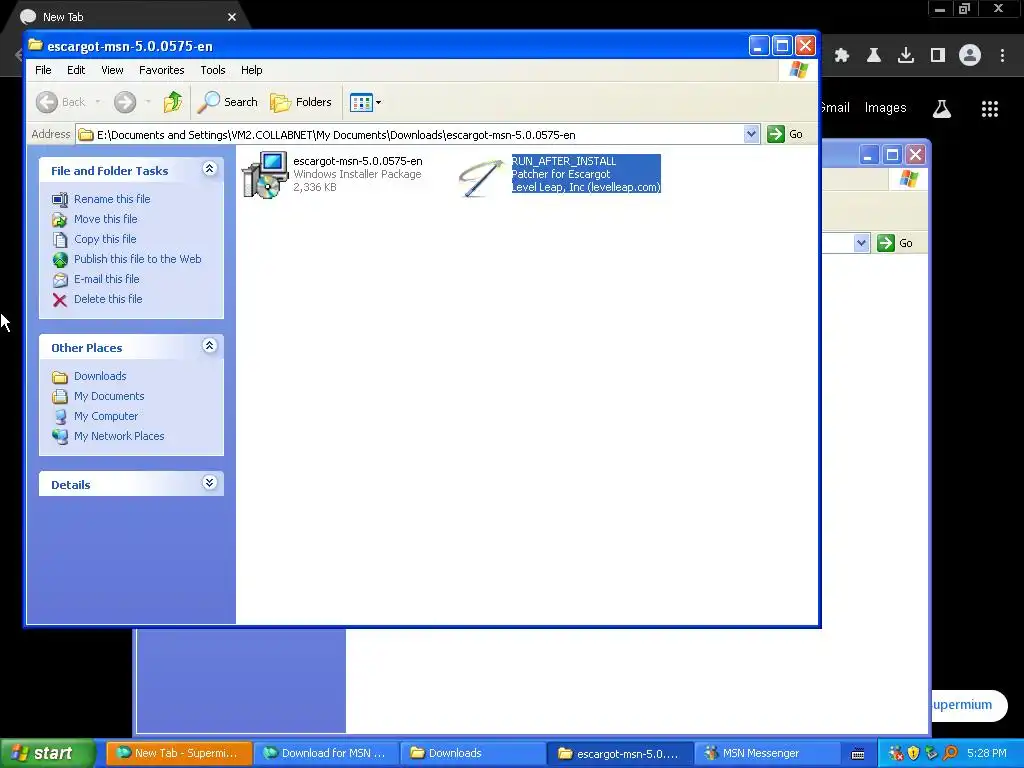1024x768 pixels.
Task: Click Delete this file
Action: coord(108,299)
